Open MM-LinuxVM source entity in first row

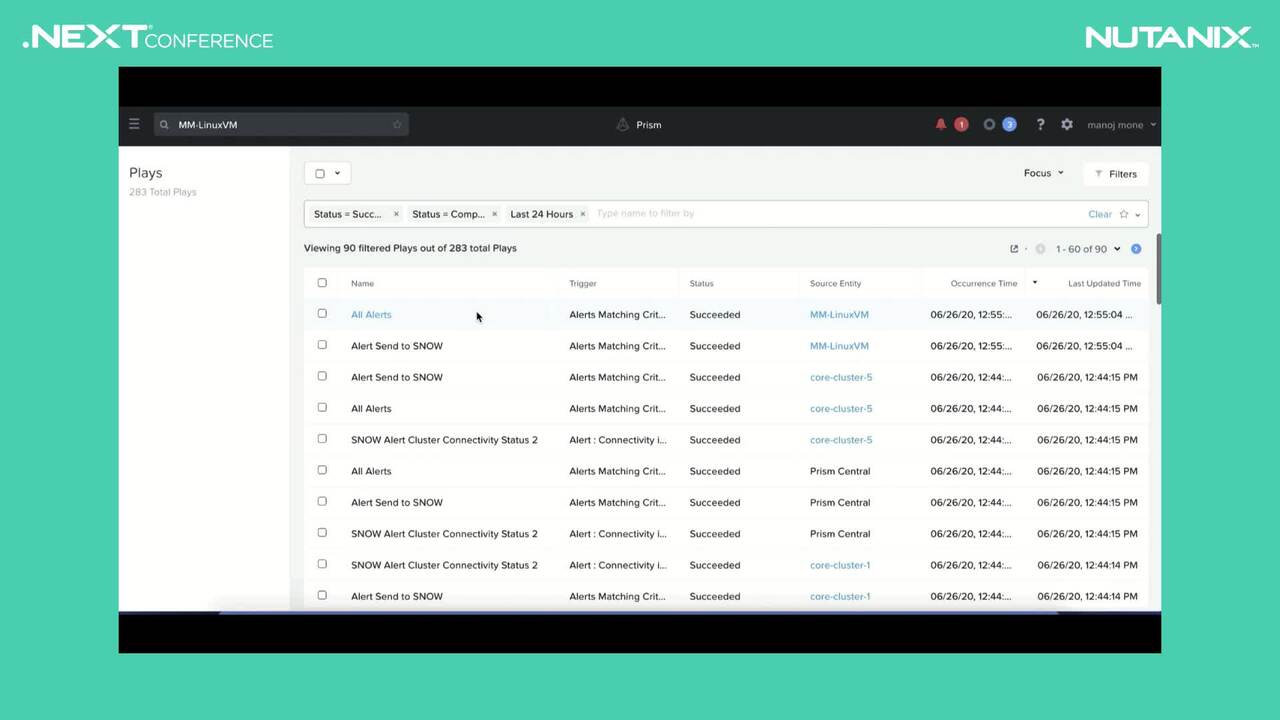[839, 314]
